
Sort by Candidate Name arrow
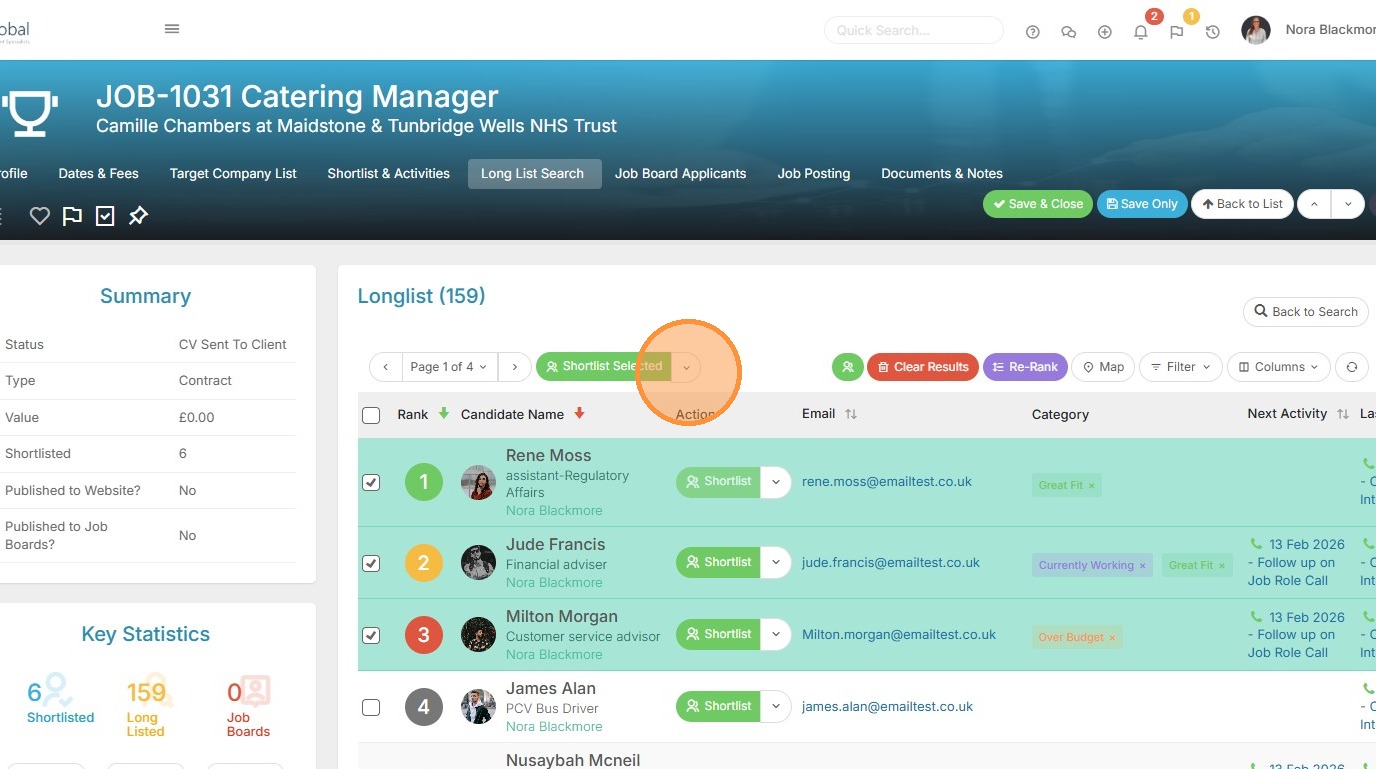[579, 414]
